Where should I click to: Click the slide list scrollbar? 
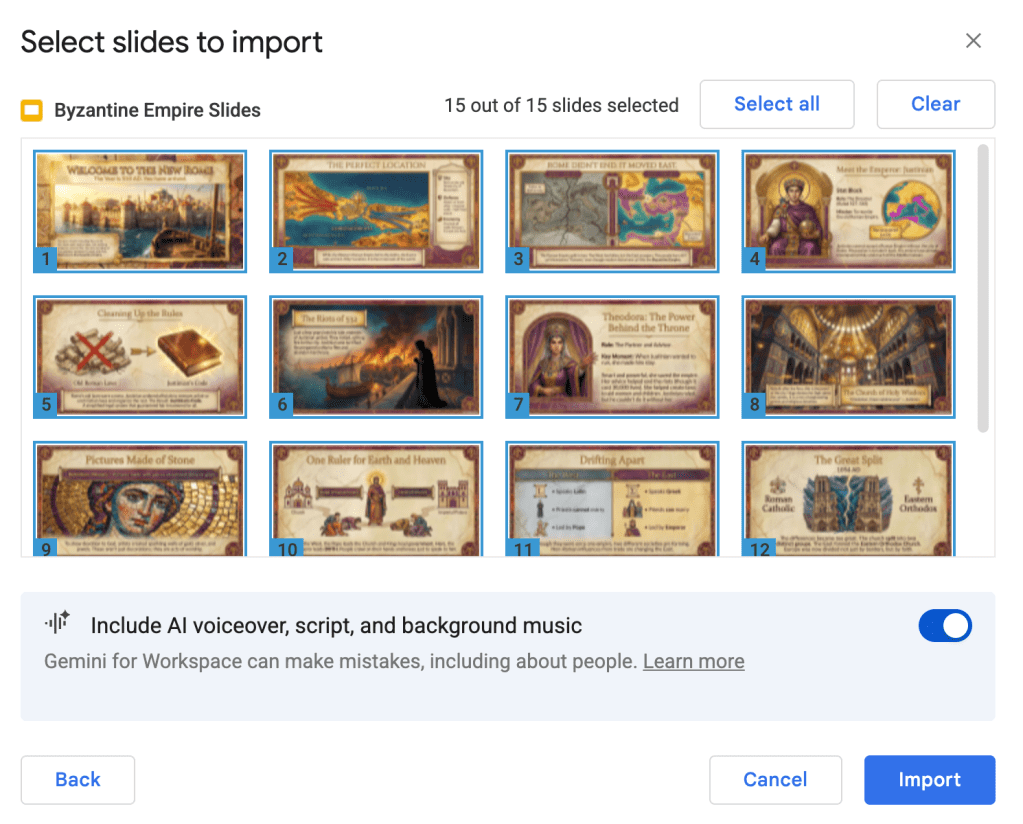click(982, 290)
